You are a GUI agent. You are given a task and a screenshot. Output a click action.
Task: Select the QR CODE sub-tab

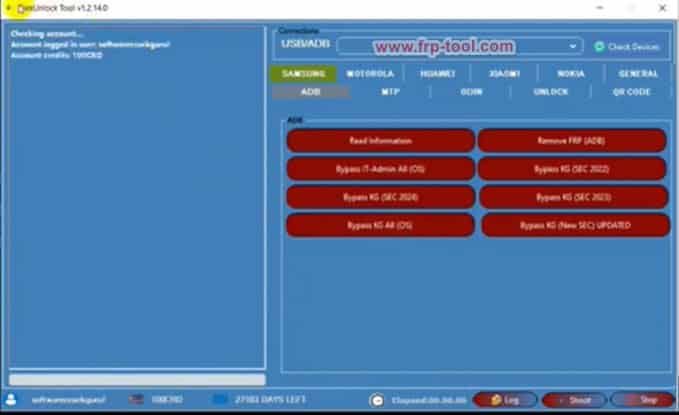click(631, 92)
